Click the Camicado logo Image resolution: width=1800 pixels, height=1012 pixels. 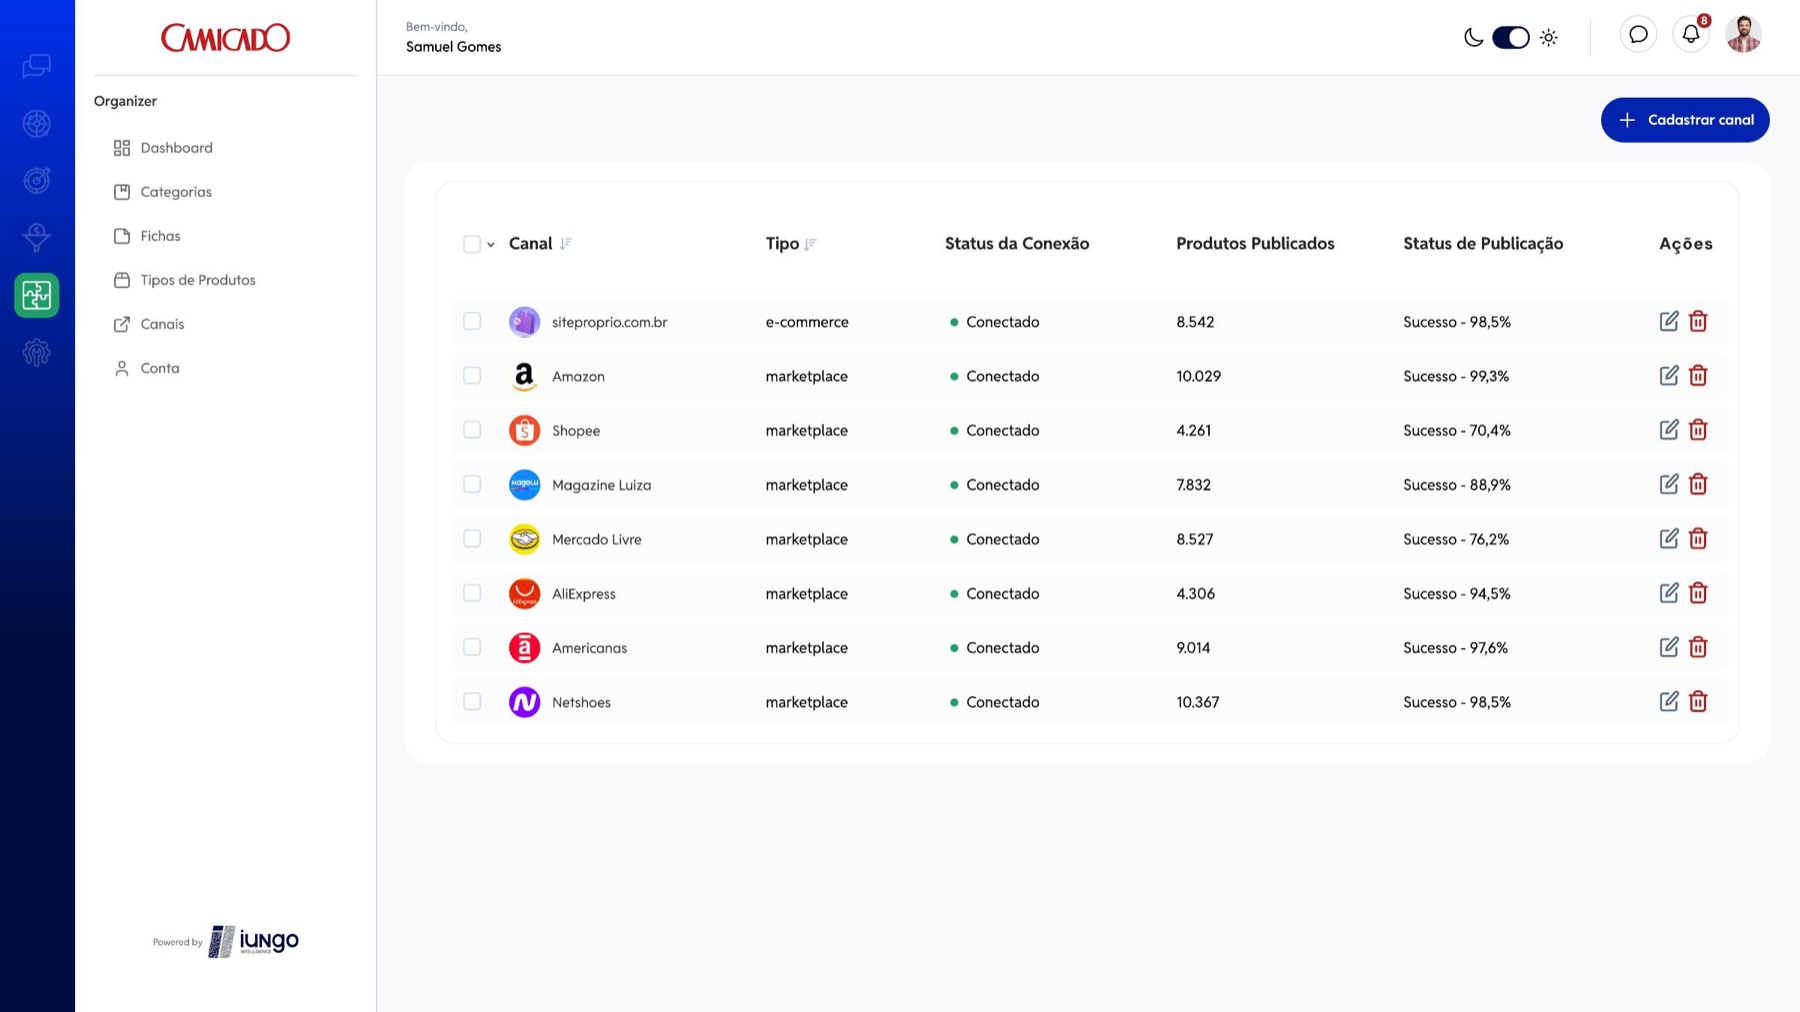coord(225,38)
